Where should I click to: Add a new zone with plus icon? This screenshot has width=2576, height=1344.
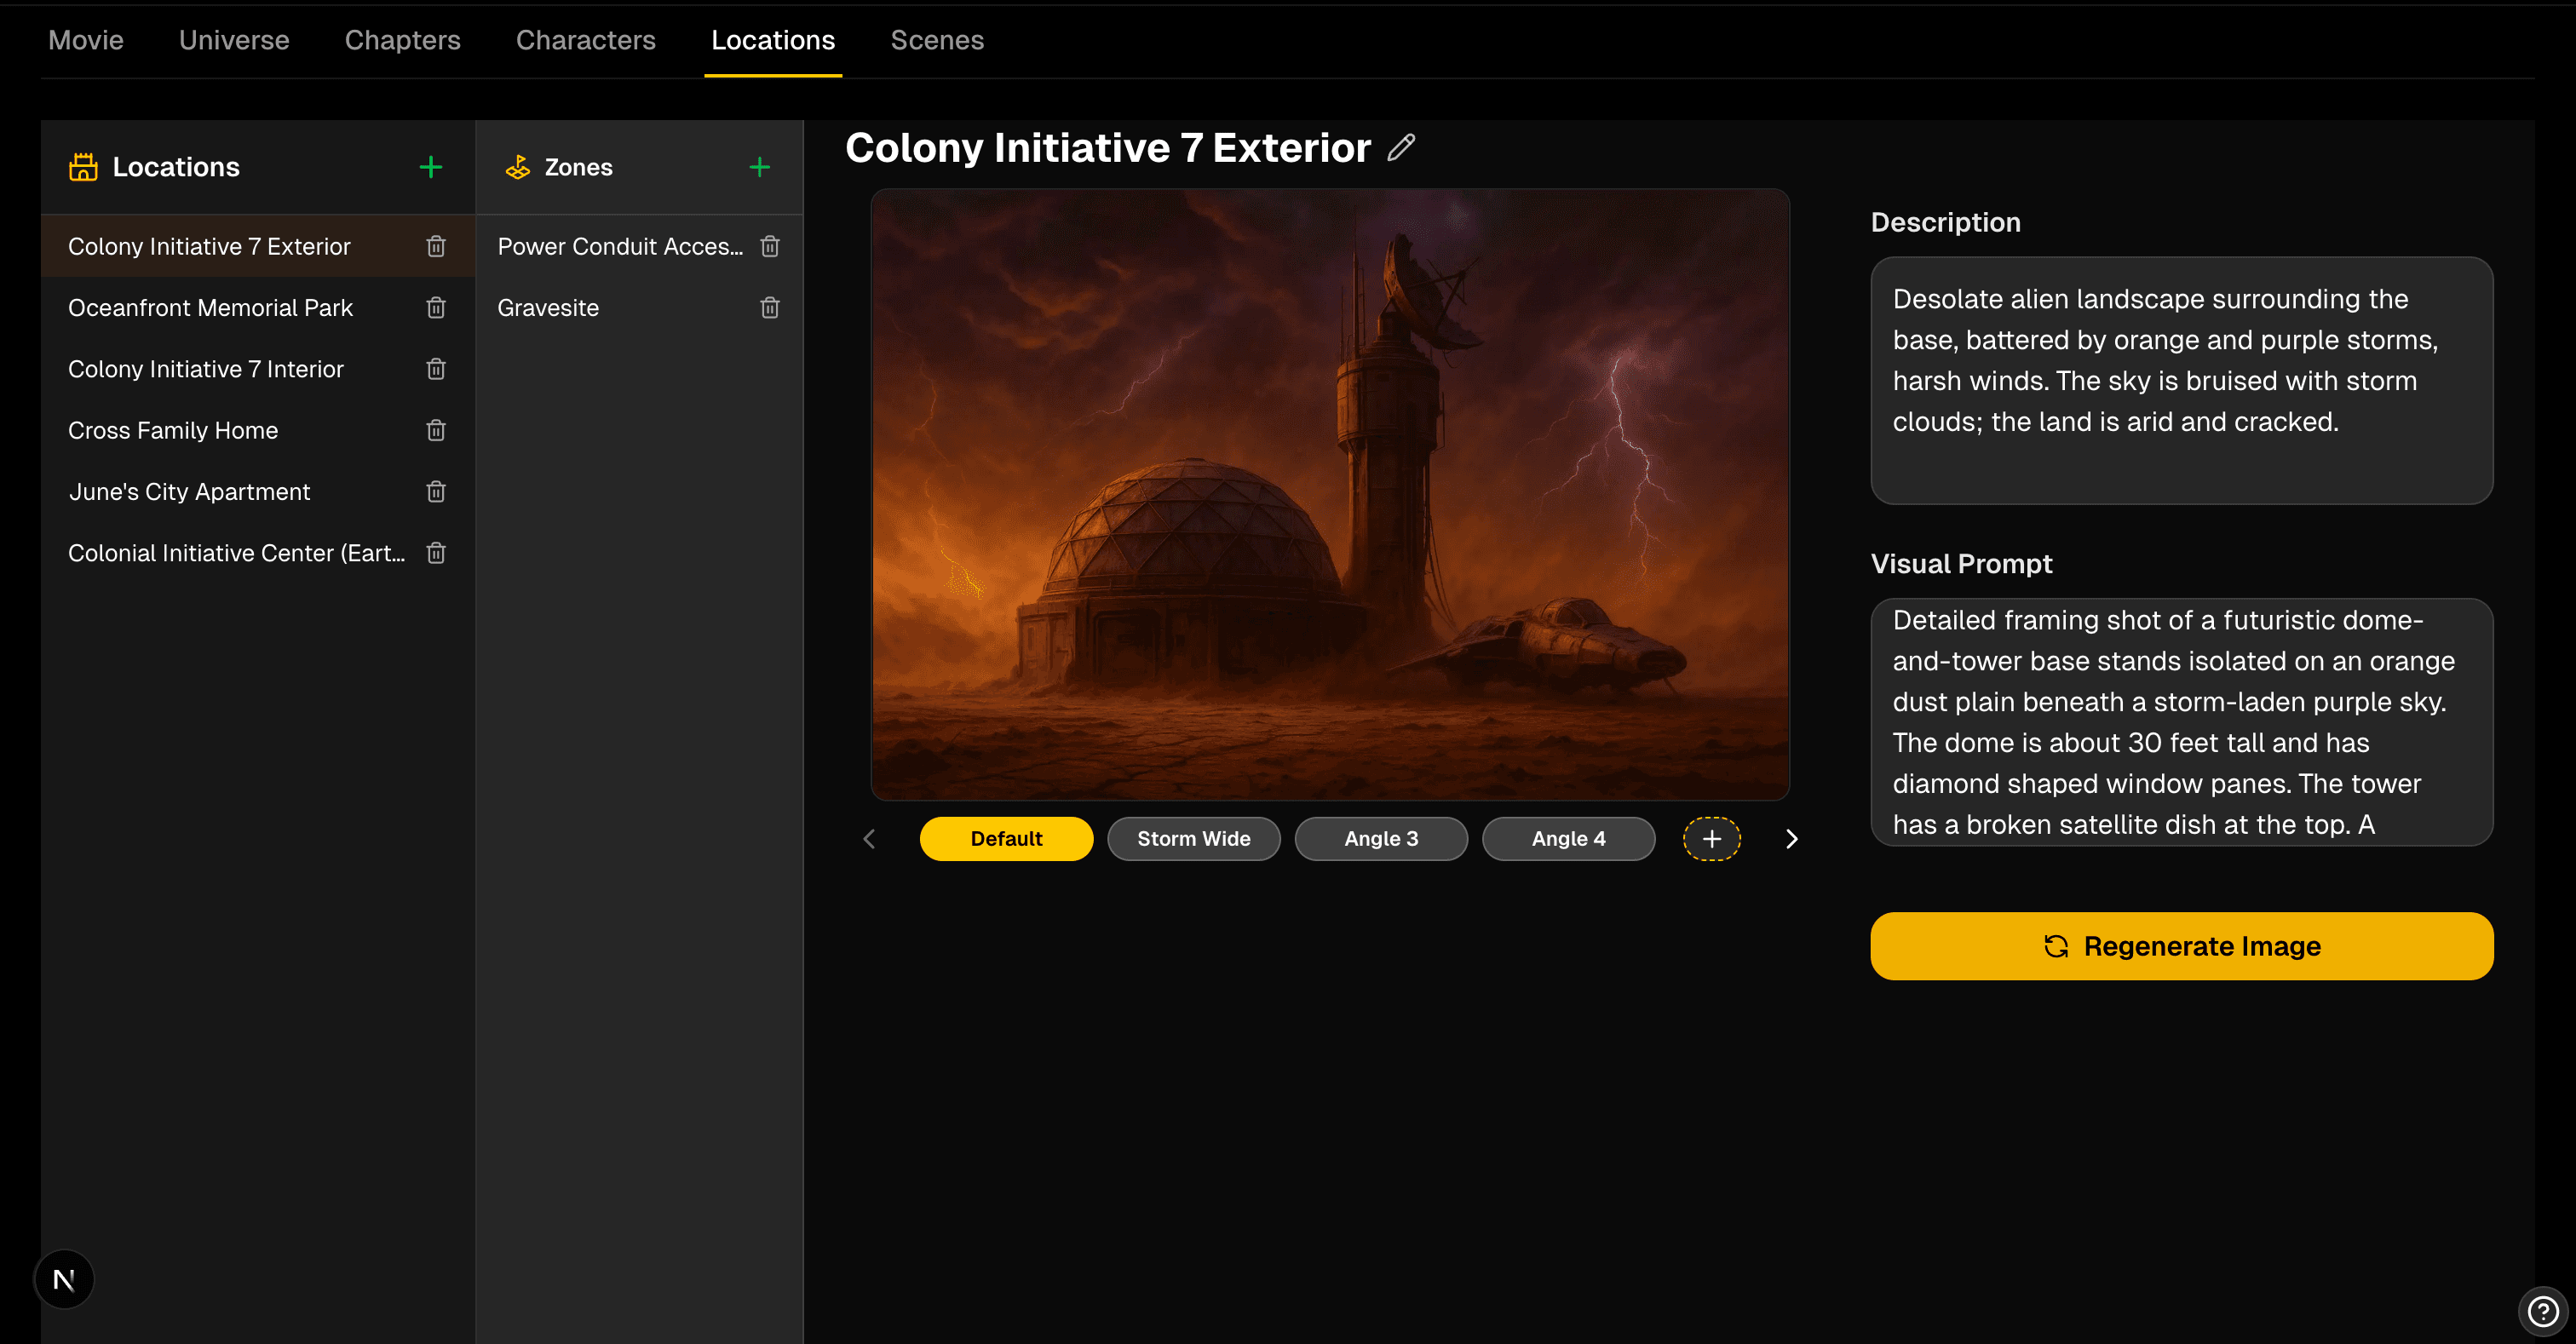759,167
